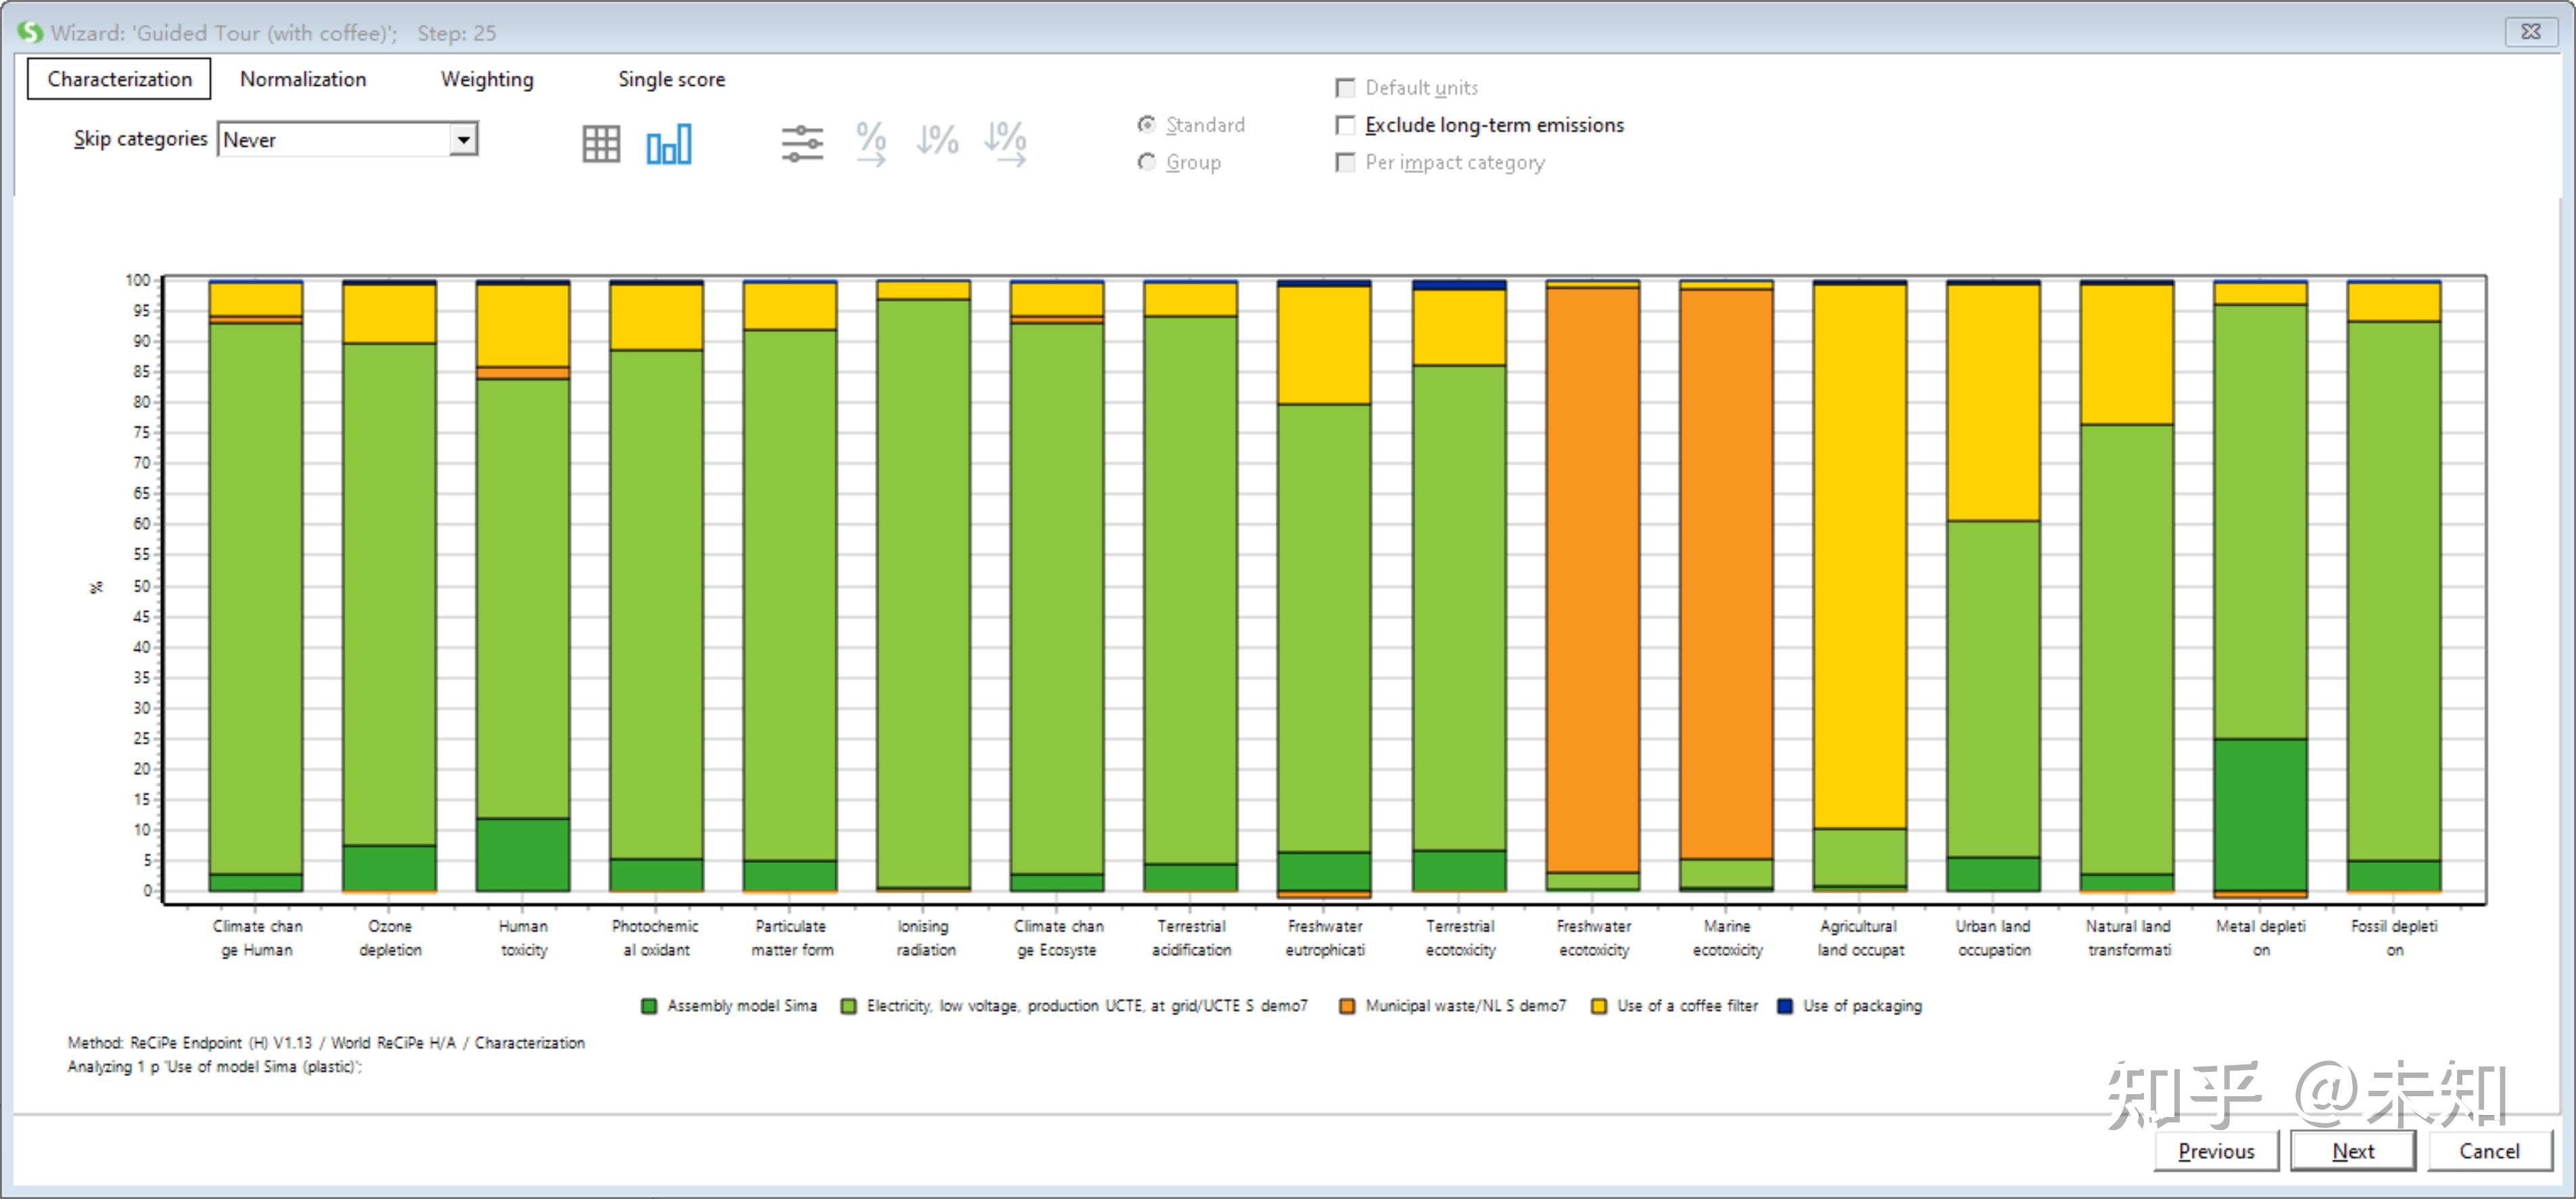This screenshot has height=1199, width=2576.
Task: Switch to the Normalization tab
Action: [303, 79]
